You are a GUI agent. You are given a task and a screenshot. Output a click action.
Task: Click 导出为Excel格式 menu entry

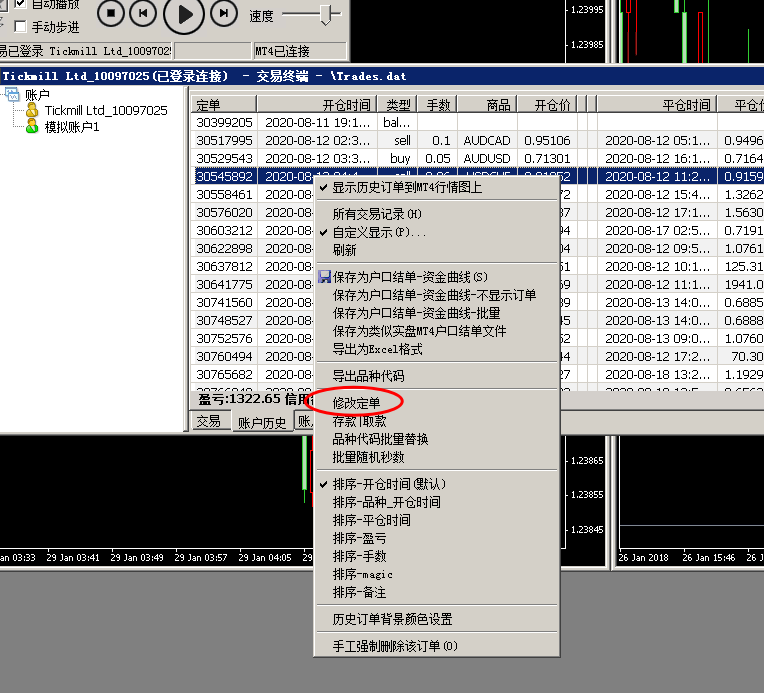(377, 349)
